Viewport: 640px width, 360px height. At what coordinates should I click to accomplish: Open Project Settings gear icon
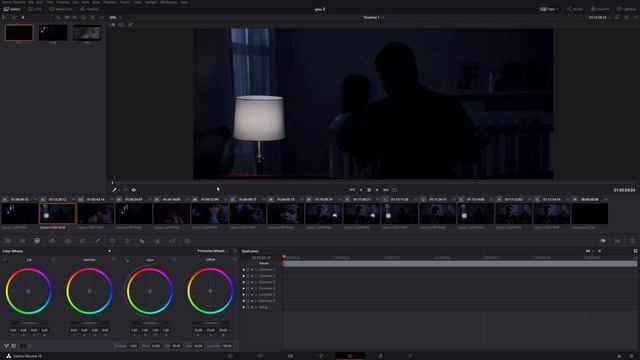click(x=631, y=356)
